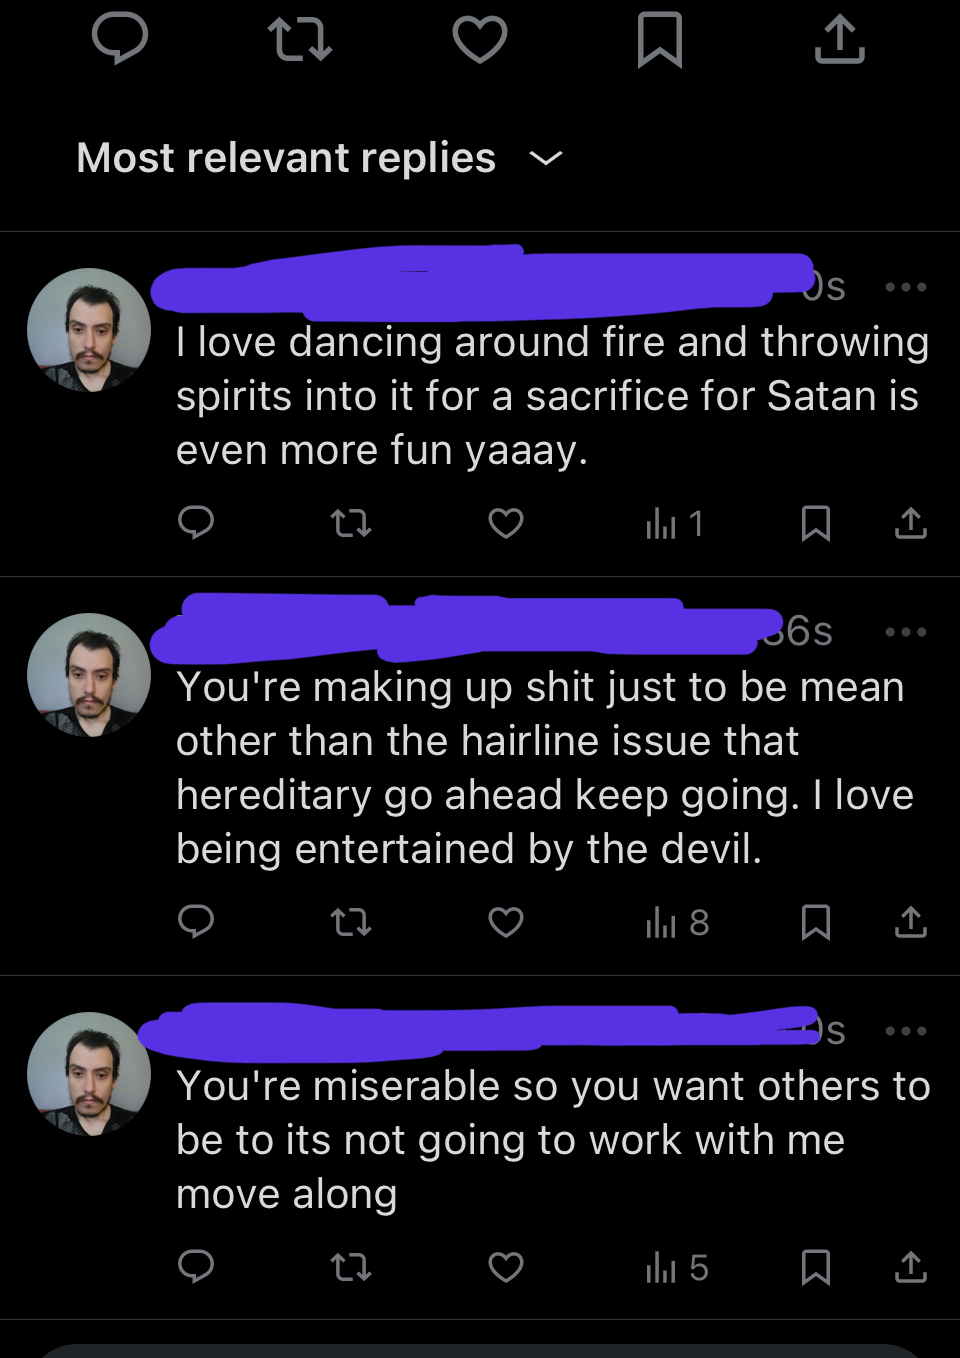Open the 'You're making up shit' reply text
The width and height of the screenshot is (960, 1358).
click(x=545, y=768)
